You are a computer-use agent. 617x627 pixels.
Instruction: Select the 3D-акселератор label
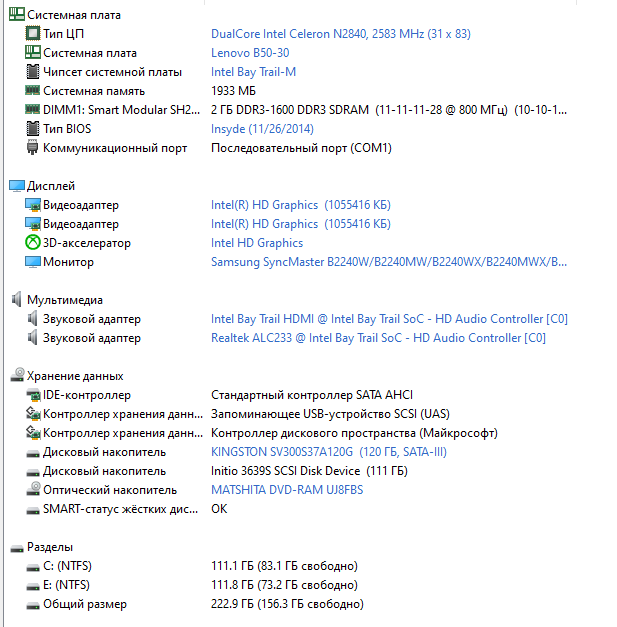click(87, 243)
